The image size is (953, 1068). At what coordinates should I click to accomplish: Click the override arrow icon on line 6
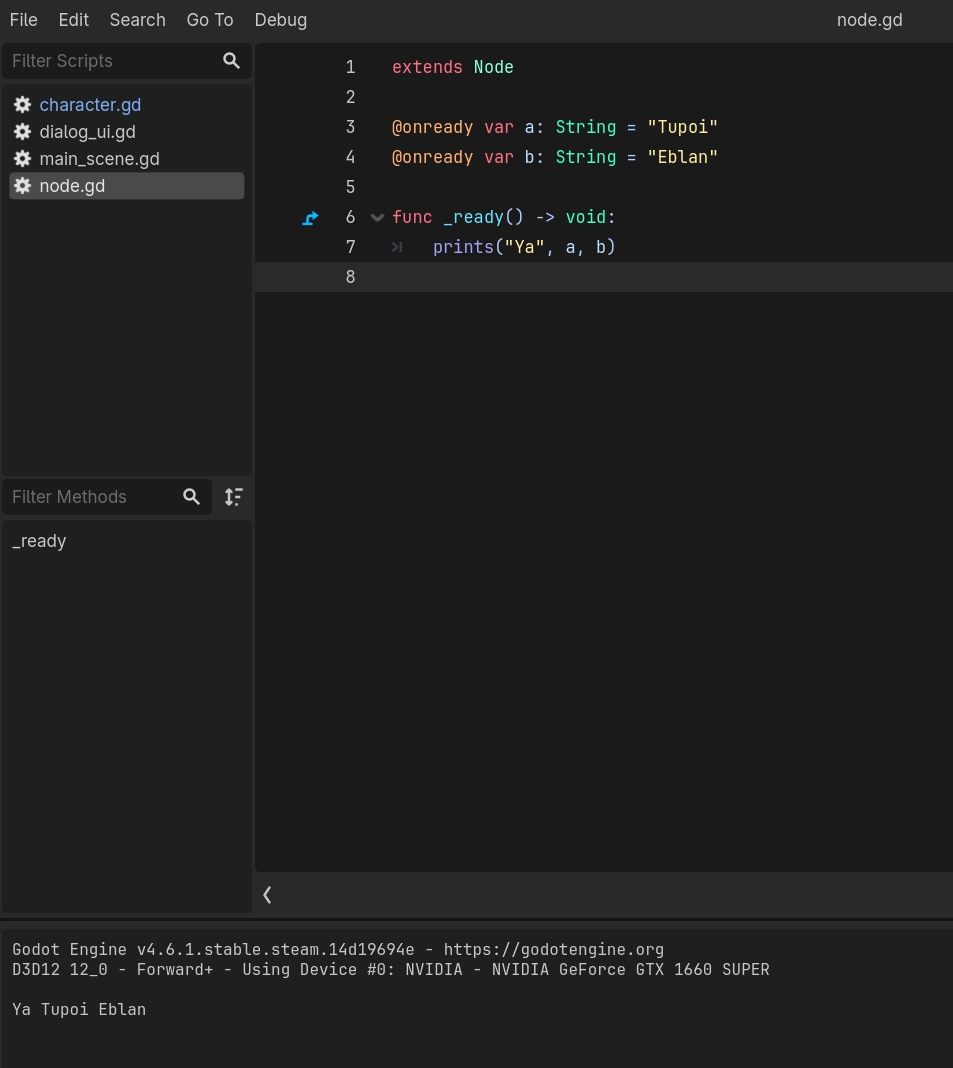(311, 218)
